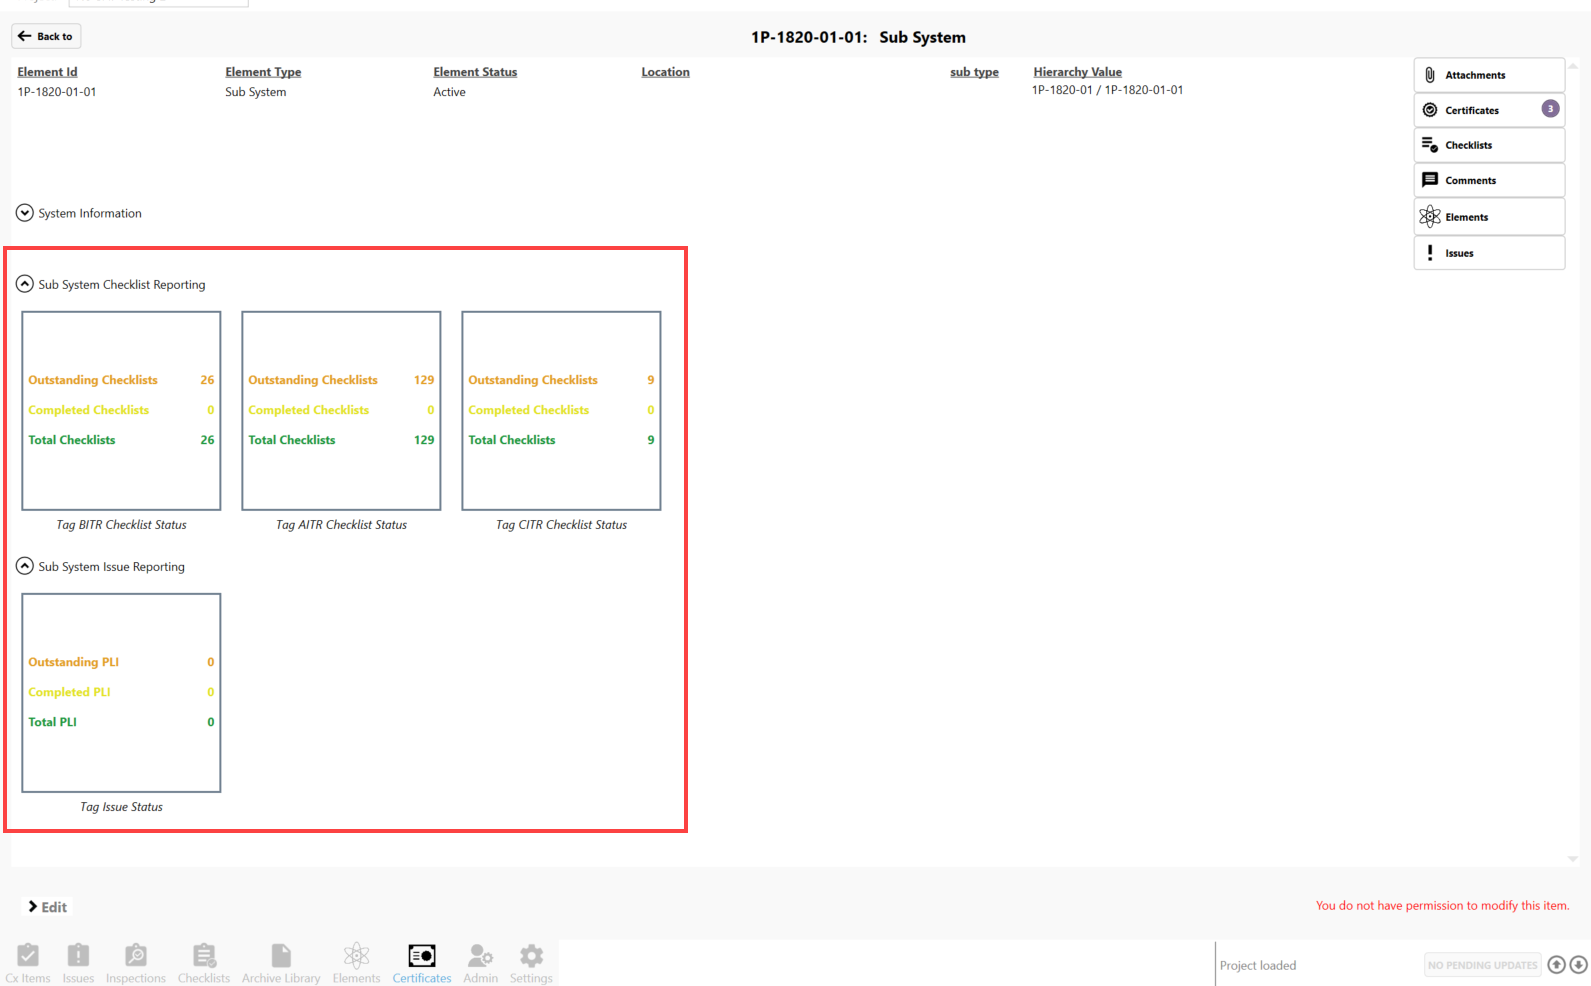
Task: Open the Settings gear
Action: coord(531,963)
